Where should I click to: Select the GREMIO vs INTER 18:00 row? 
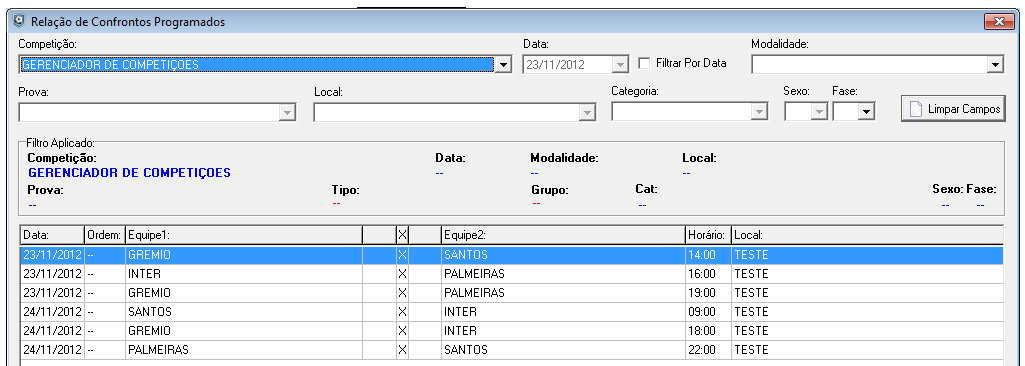tap(512, 331)
